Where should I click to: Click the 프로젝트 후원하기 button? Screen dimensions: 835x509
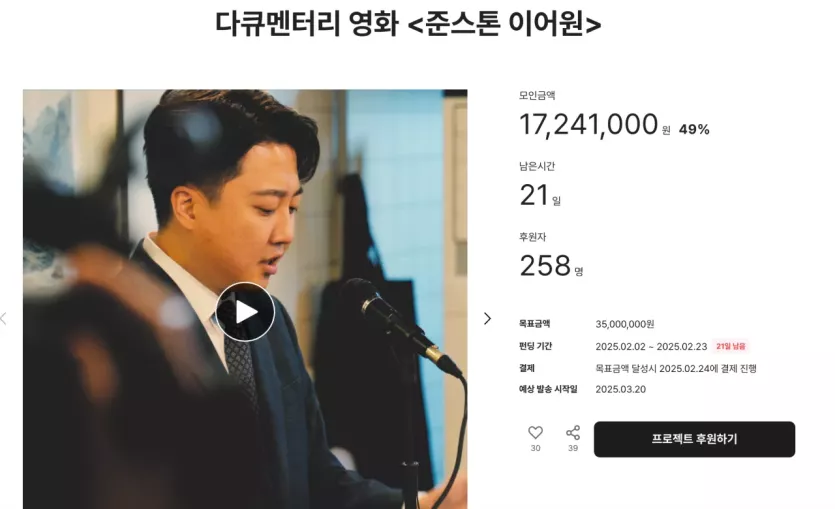(694, 439)
